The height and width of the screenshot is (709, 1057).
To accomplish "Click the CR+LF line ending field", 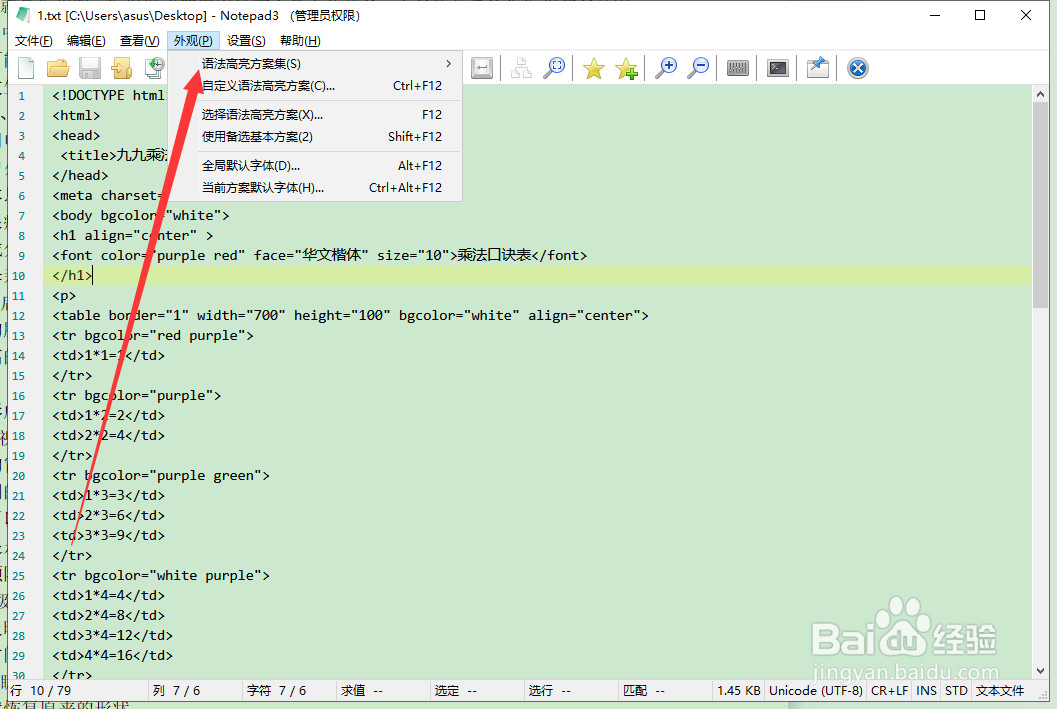I will pyautogui.click(x=889, y=691).
